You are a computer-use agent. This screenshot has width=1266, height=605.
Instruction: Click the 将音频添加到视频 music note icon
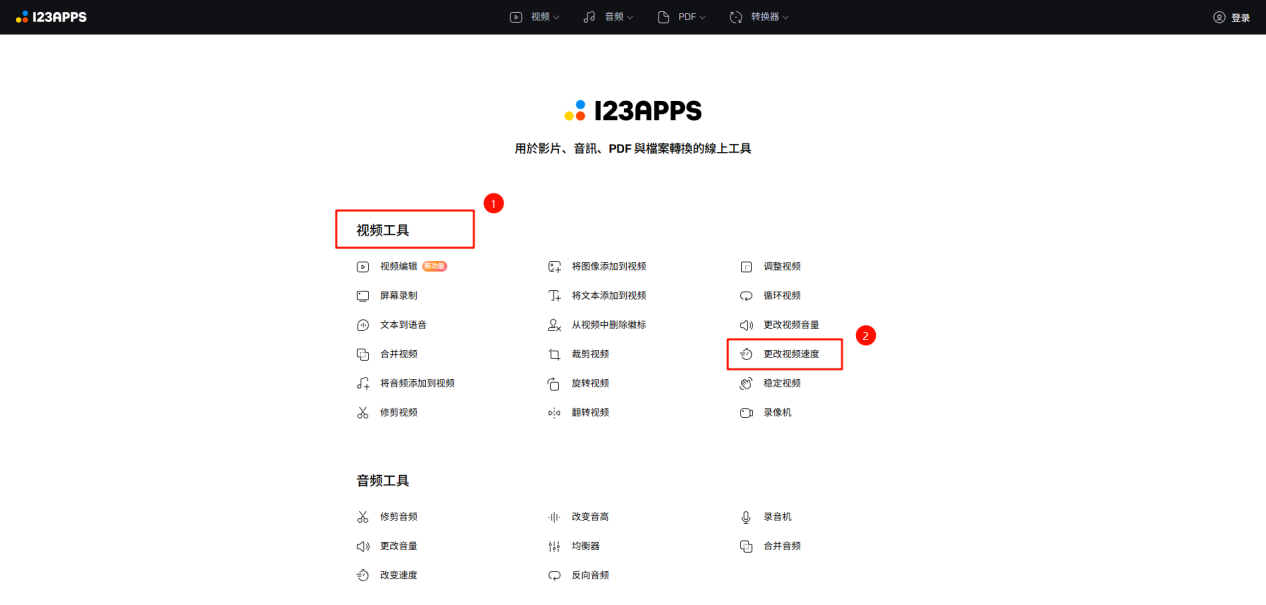[x=363, y=383]
